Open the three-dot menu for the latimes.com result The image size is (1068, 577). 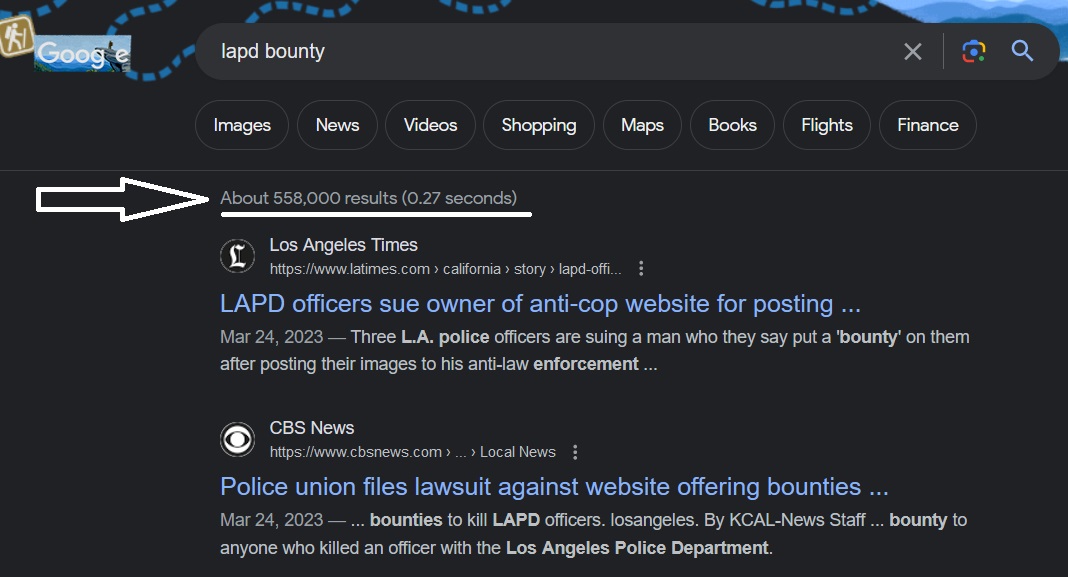coord(641,268)
